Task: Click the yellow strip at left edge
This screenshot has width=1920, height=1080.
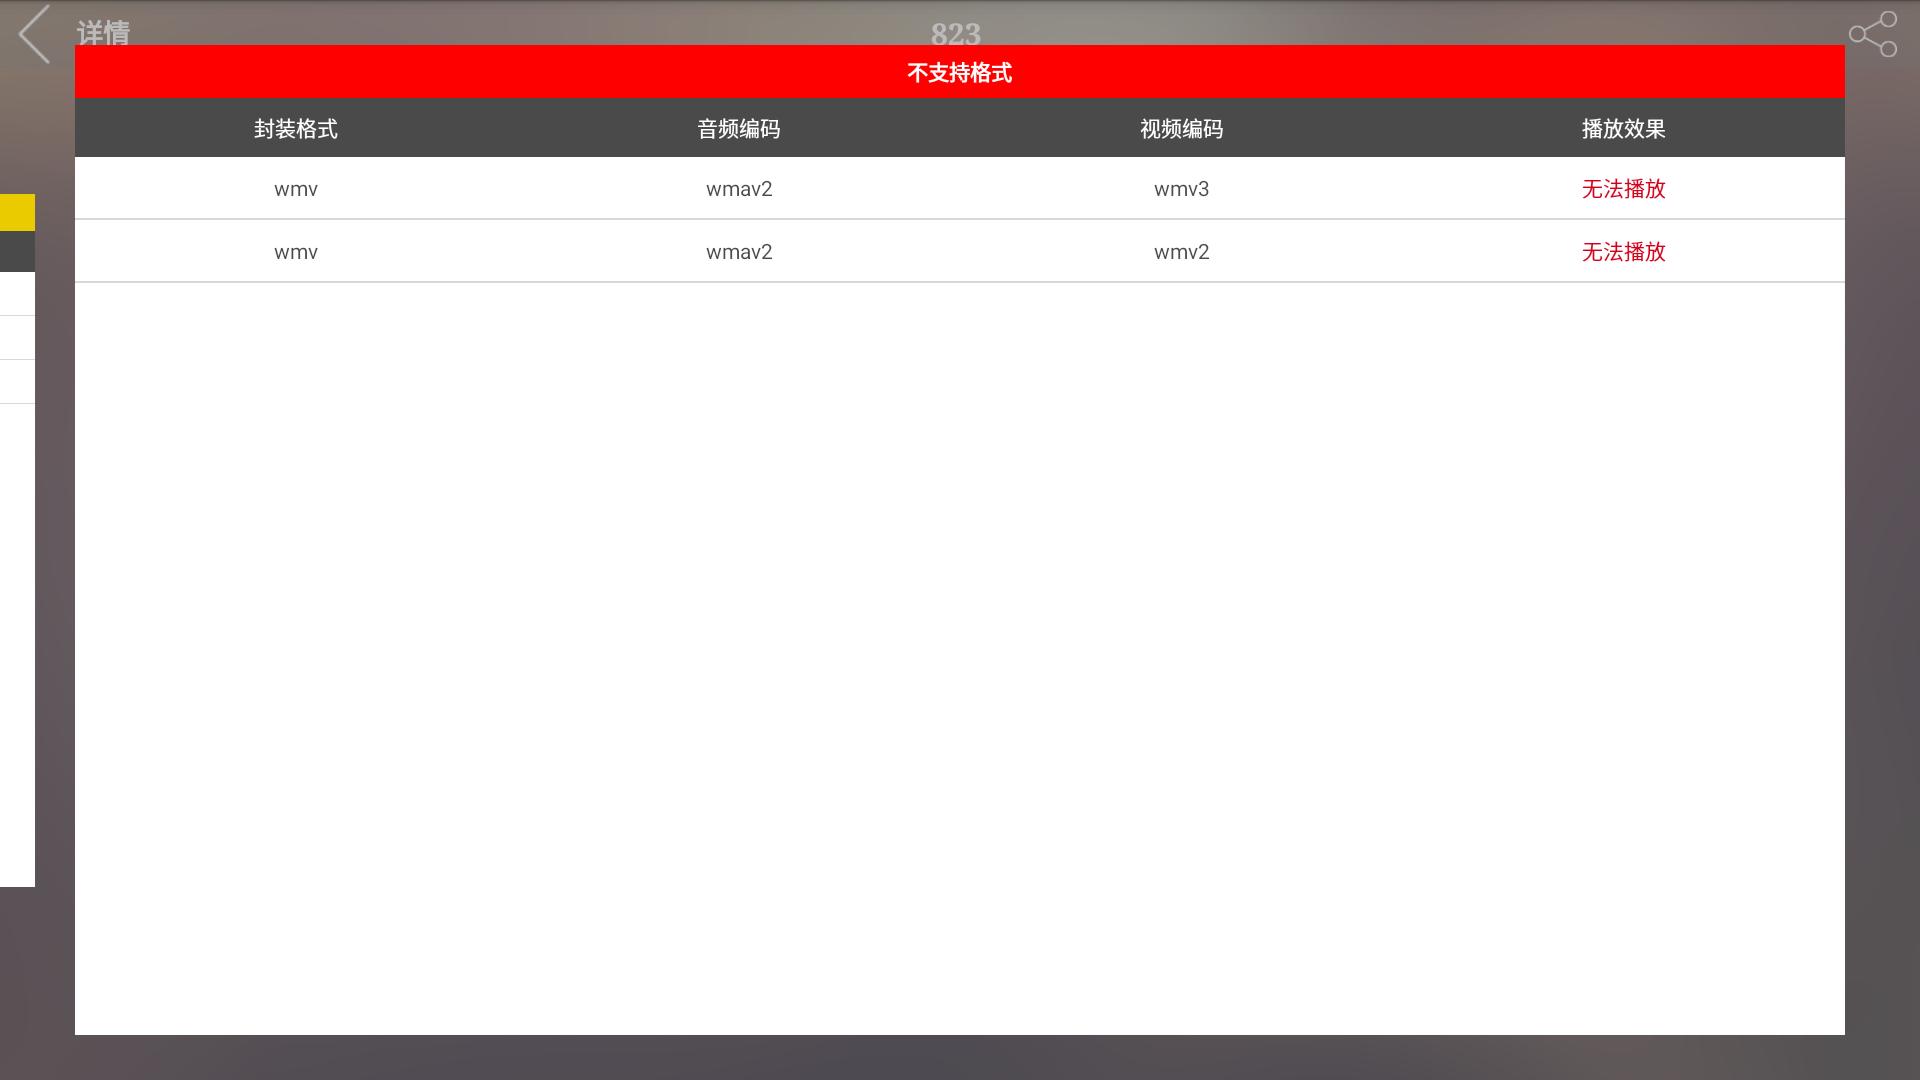Action: coord(17,212)
